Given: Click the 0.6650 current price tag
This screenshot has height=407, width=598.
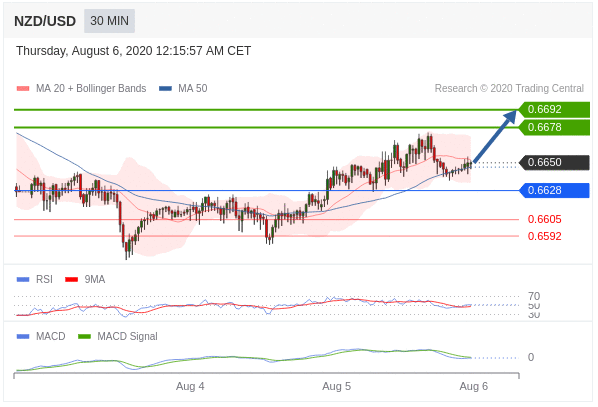Looking at the screenshot, I should pos(554,162).
